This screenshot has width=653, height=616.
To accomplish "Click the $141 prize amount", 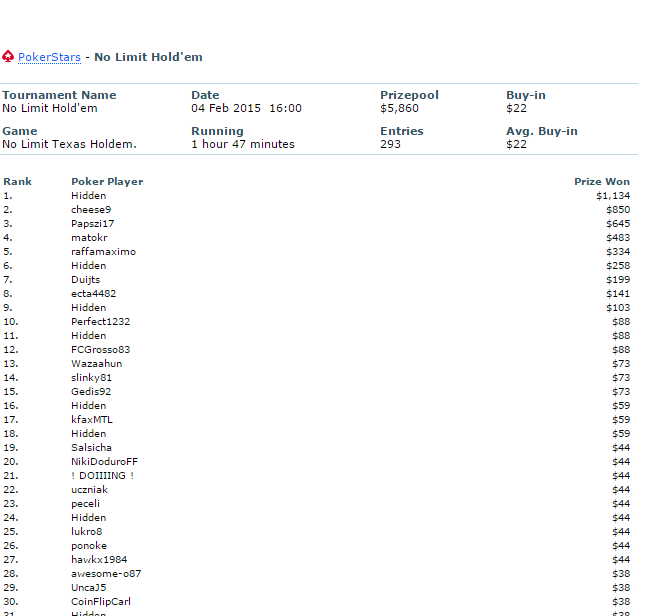I will point(618,294).
